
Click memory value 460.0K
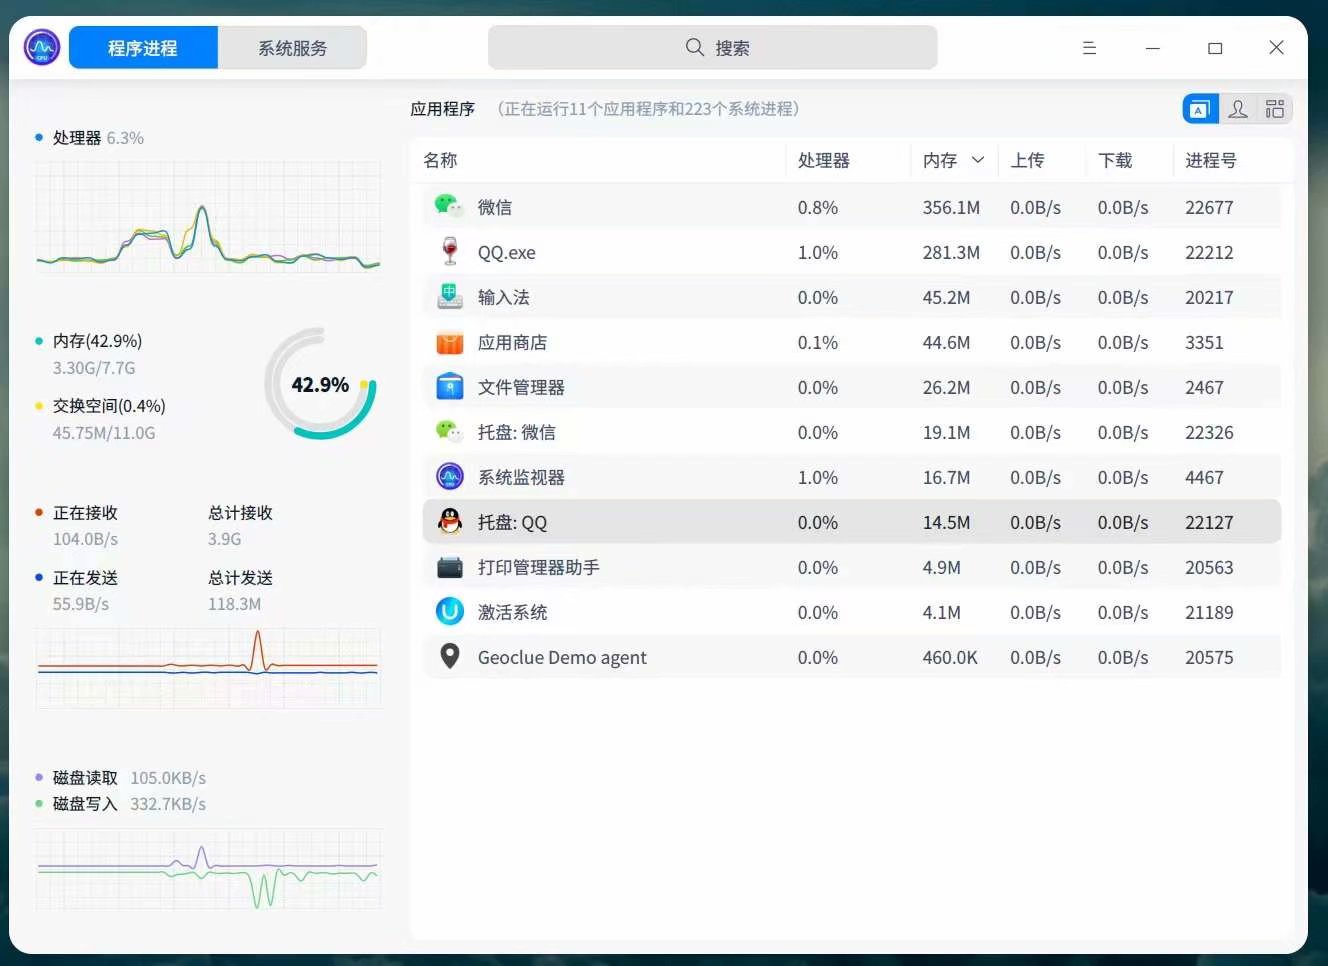tap(950, 657)
